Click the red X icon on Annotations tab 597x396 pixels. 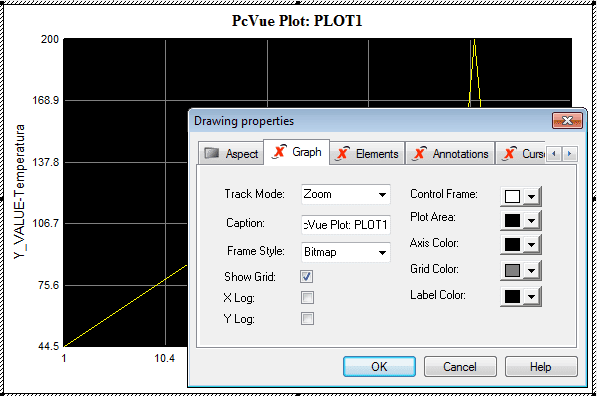[420, 153]
